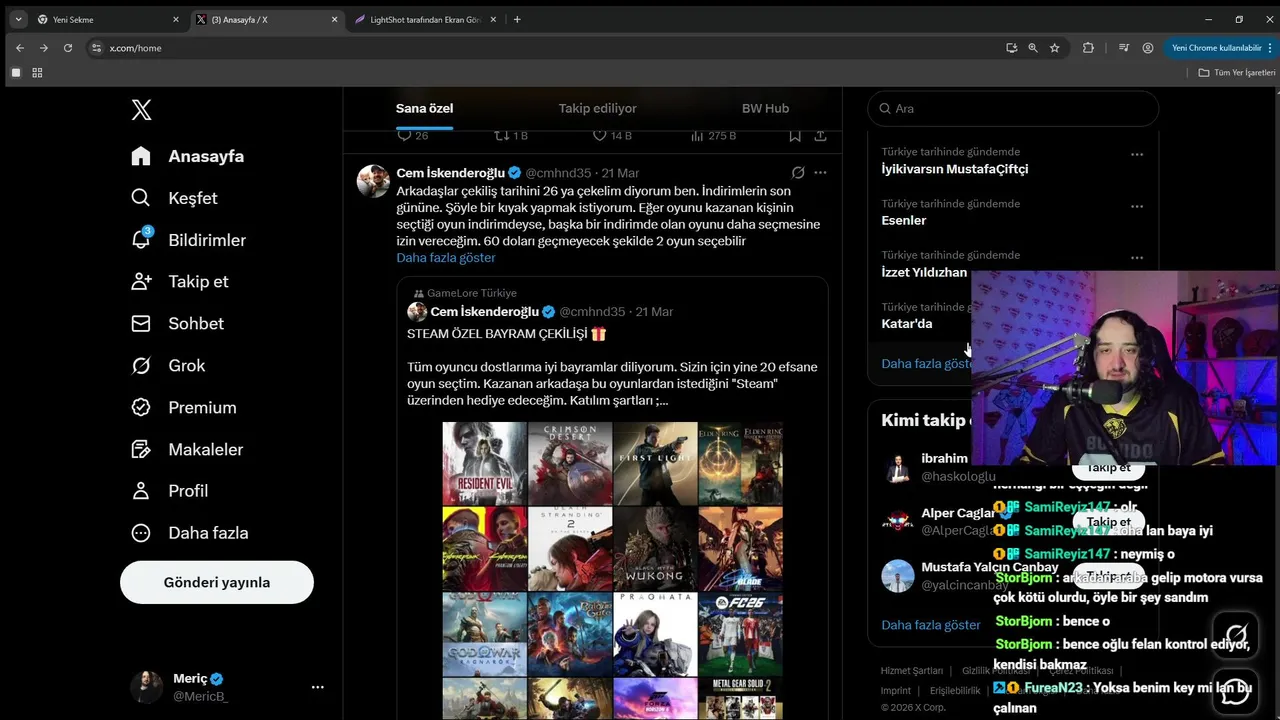Viewport: 1280px width, 720px height.
Task: Open three-dot menu on Cem İskenderoğlu's post
Action: (x=820, y=172)
